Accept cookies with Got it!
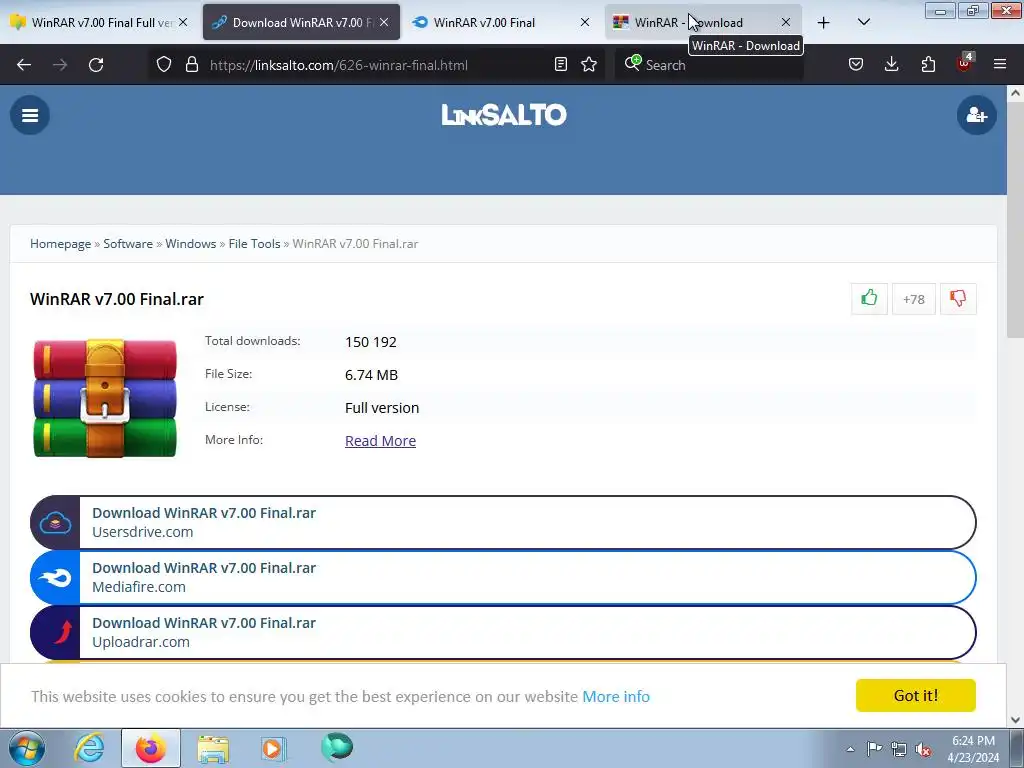Image resolution: width=1024 pixels, height=768 pixels. coord(916,696)
